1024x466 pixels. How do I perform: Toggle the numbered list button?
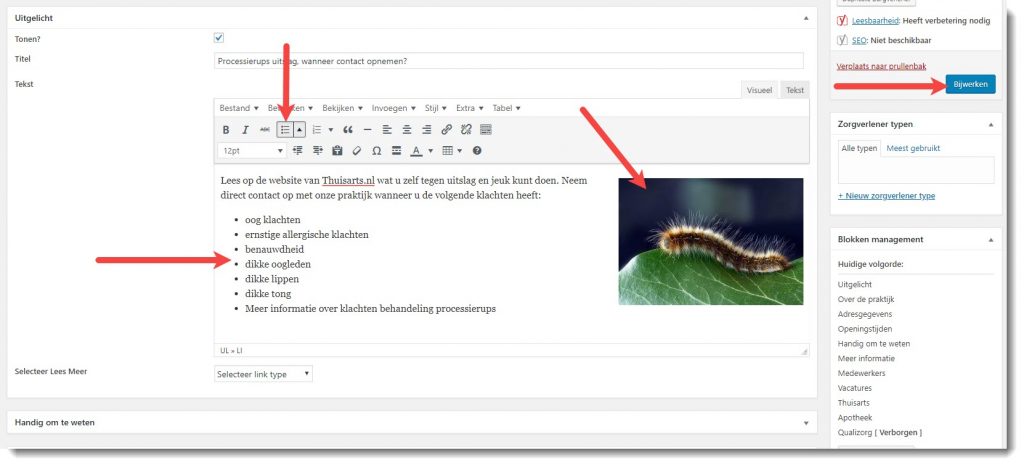coord(317,130)
